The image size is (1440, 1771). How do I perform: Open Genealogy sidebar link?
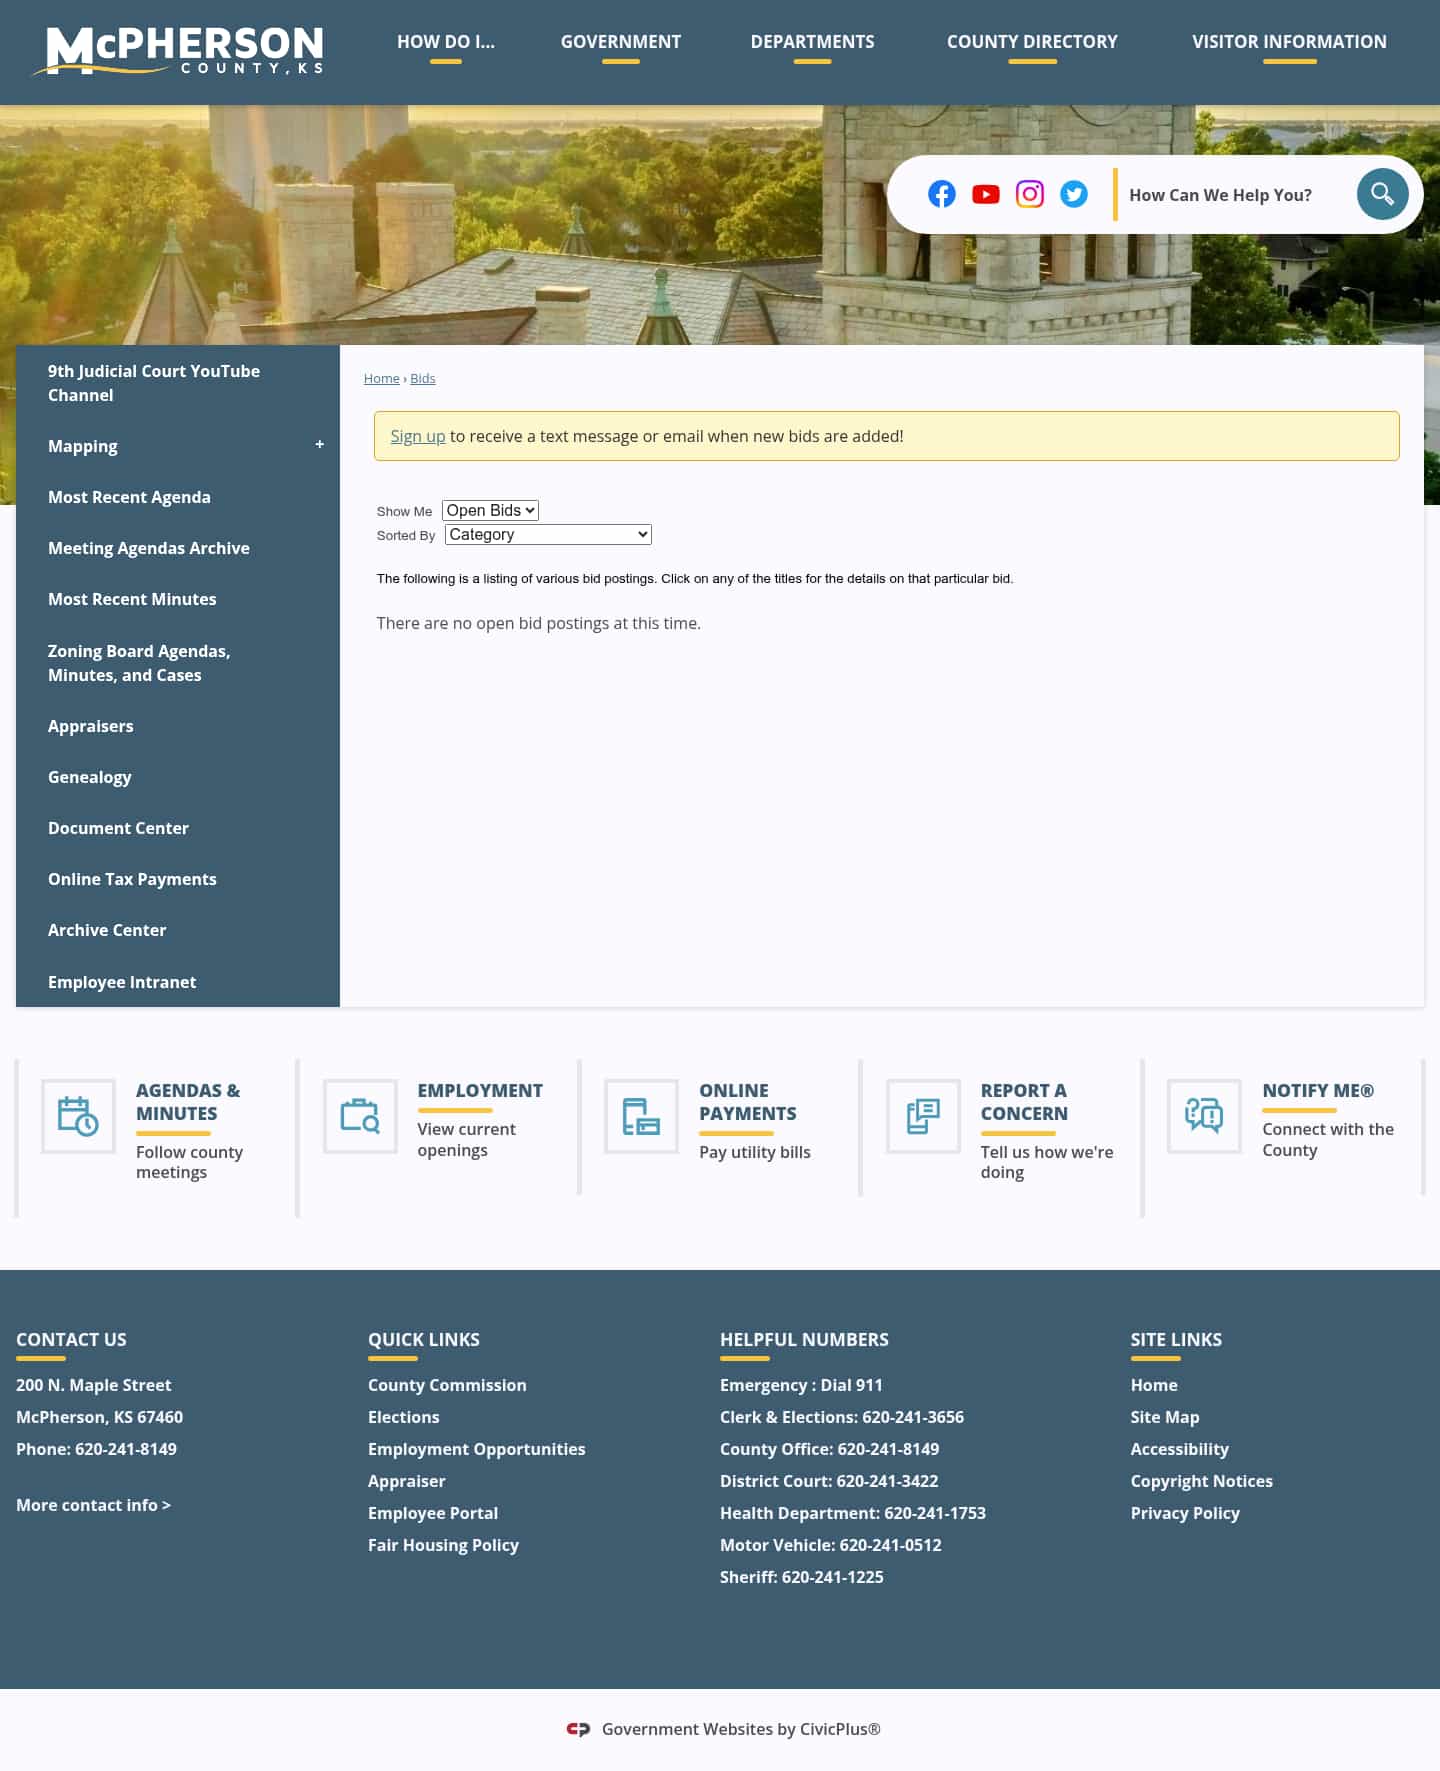pos(178,777)
